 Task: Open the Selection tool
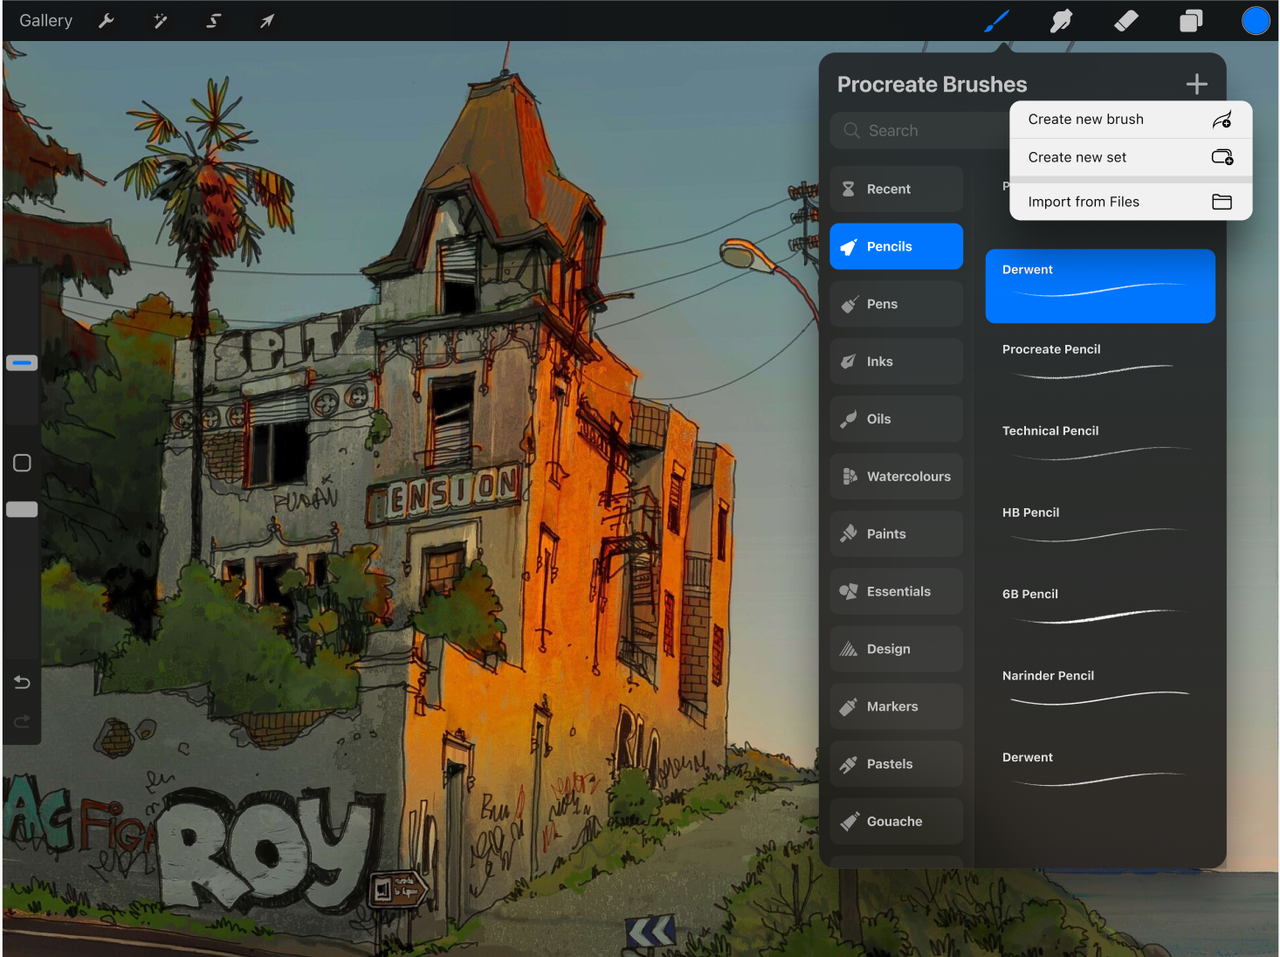(213, 20)
